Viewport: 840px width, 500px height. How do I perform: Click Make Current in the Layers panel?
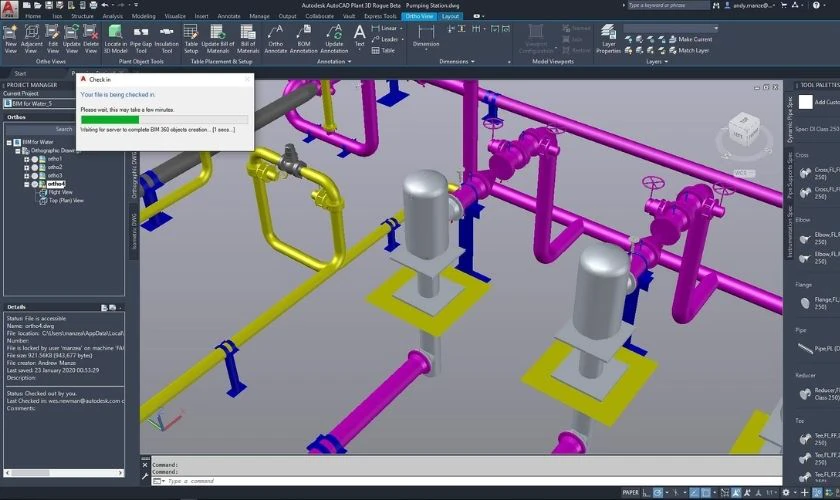coord(691,39)
